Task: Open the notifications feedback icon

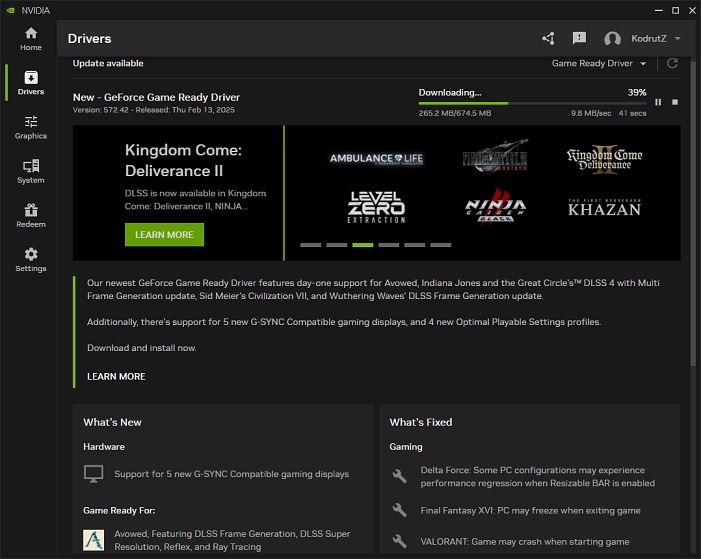Action: [579, 39]
